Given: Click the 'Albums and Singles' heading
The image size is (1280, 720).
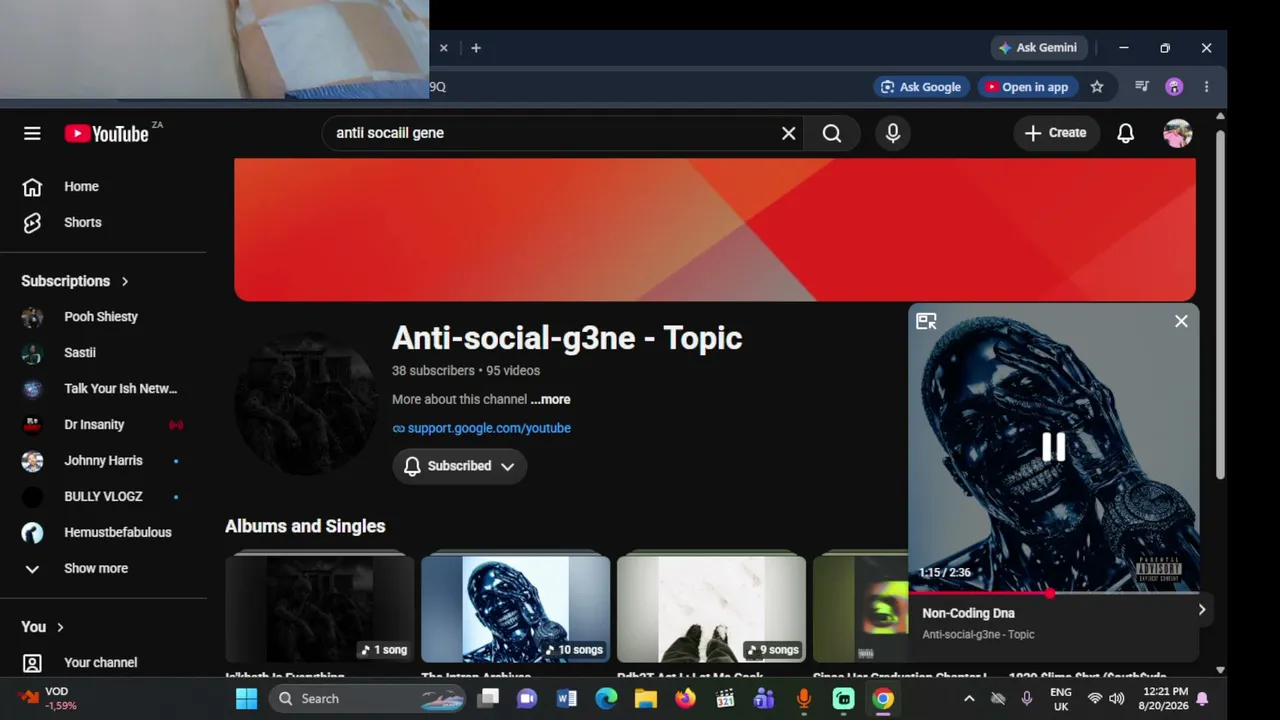Looking at the screenshot, I should point(305,526).
